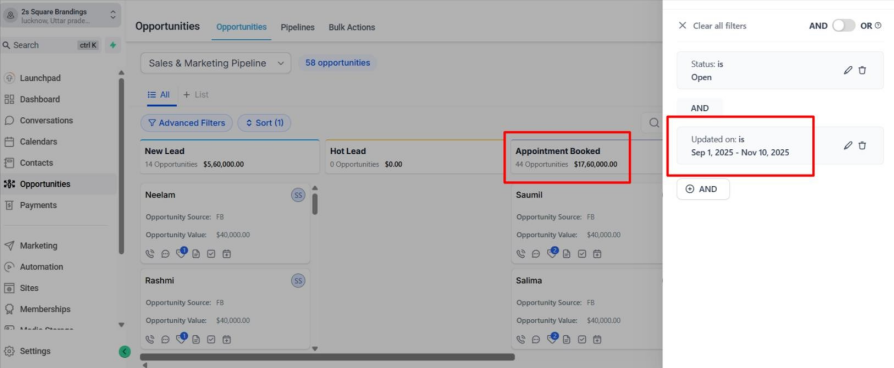Click the sidebar Search field
Screen dimensions: 894x368
click(51, 45)
